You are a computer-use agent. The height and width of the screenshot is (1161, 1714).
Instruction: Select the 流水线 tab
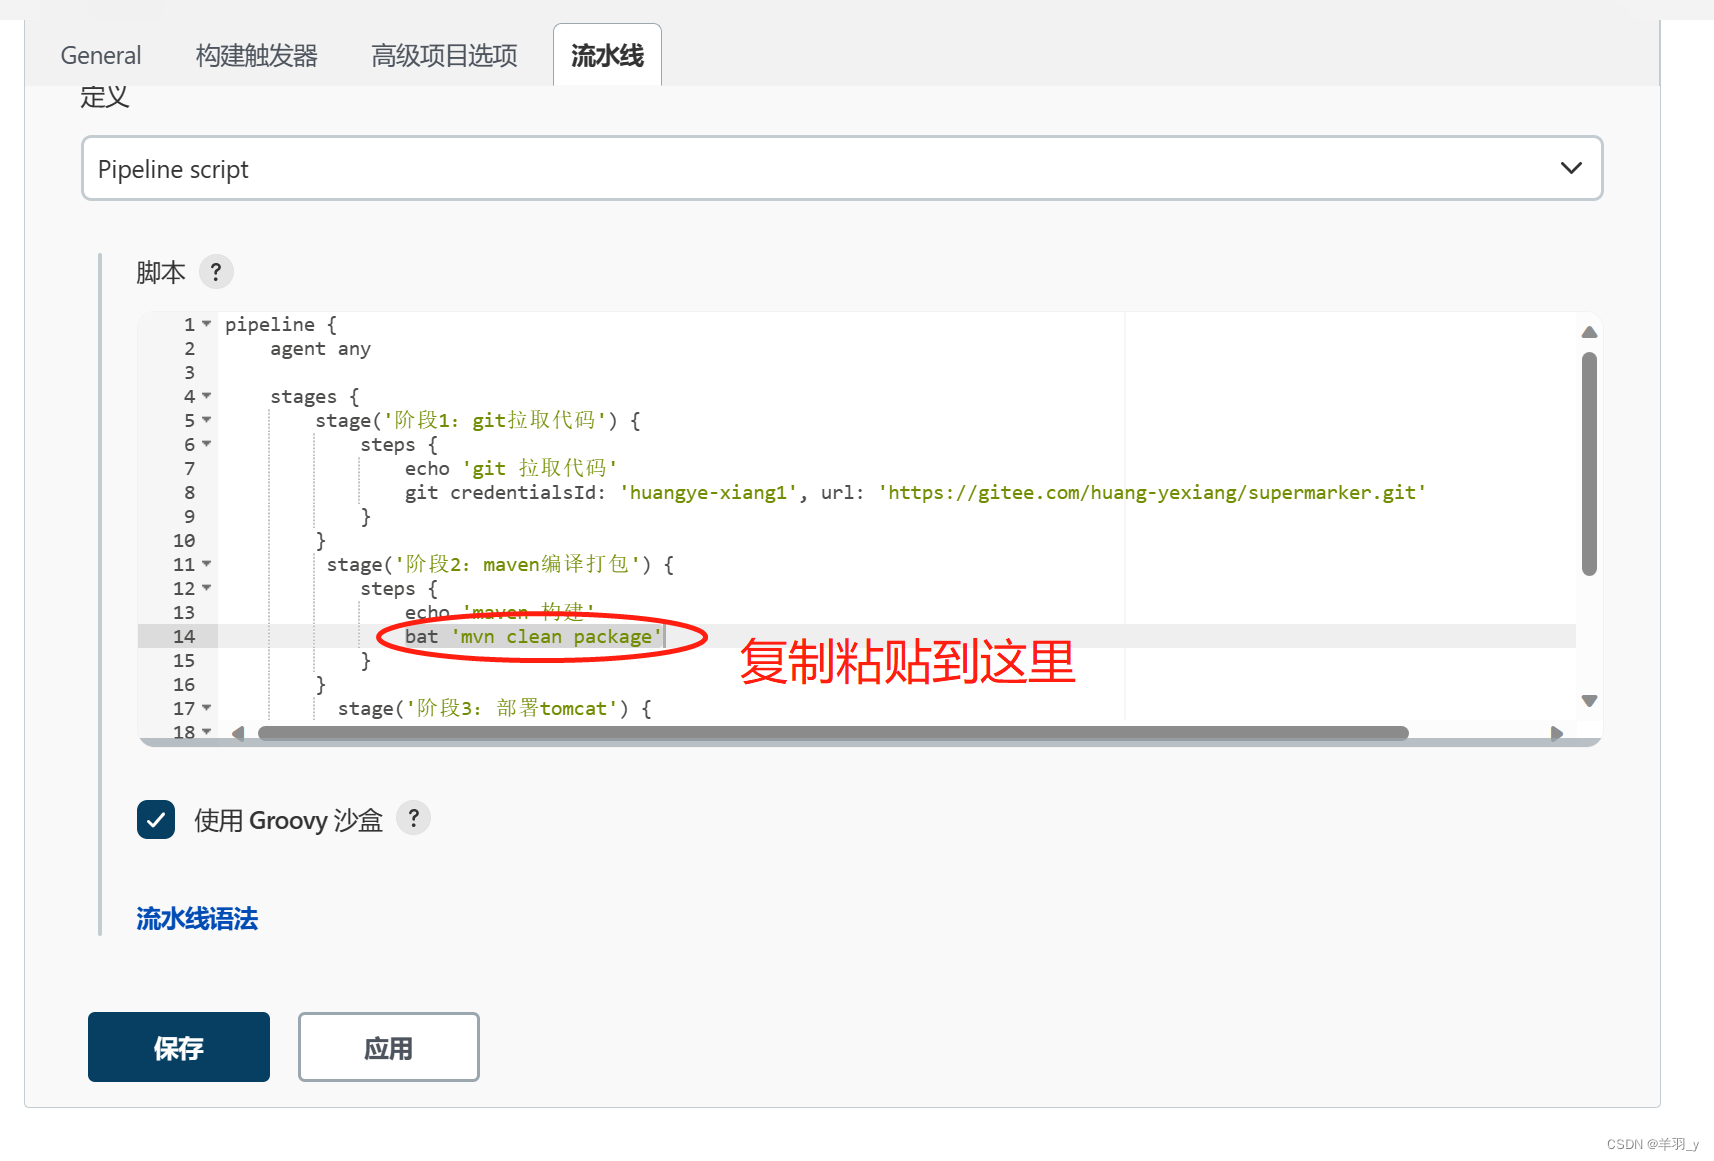[607, 55]
